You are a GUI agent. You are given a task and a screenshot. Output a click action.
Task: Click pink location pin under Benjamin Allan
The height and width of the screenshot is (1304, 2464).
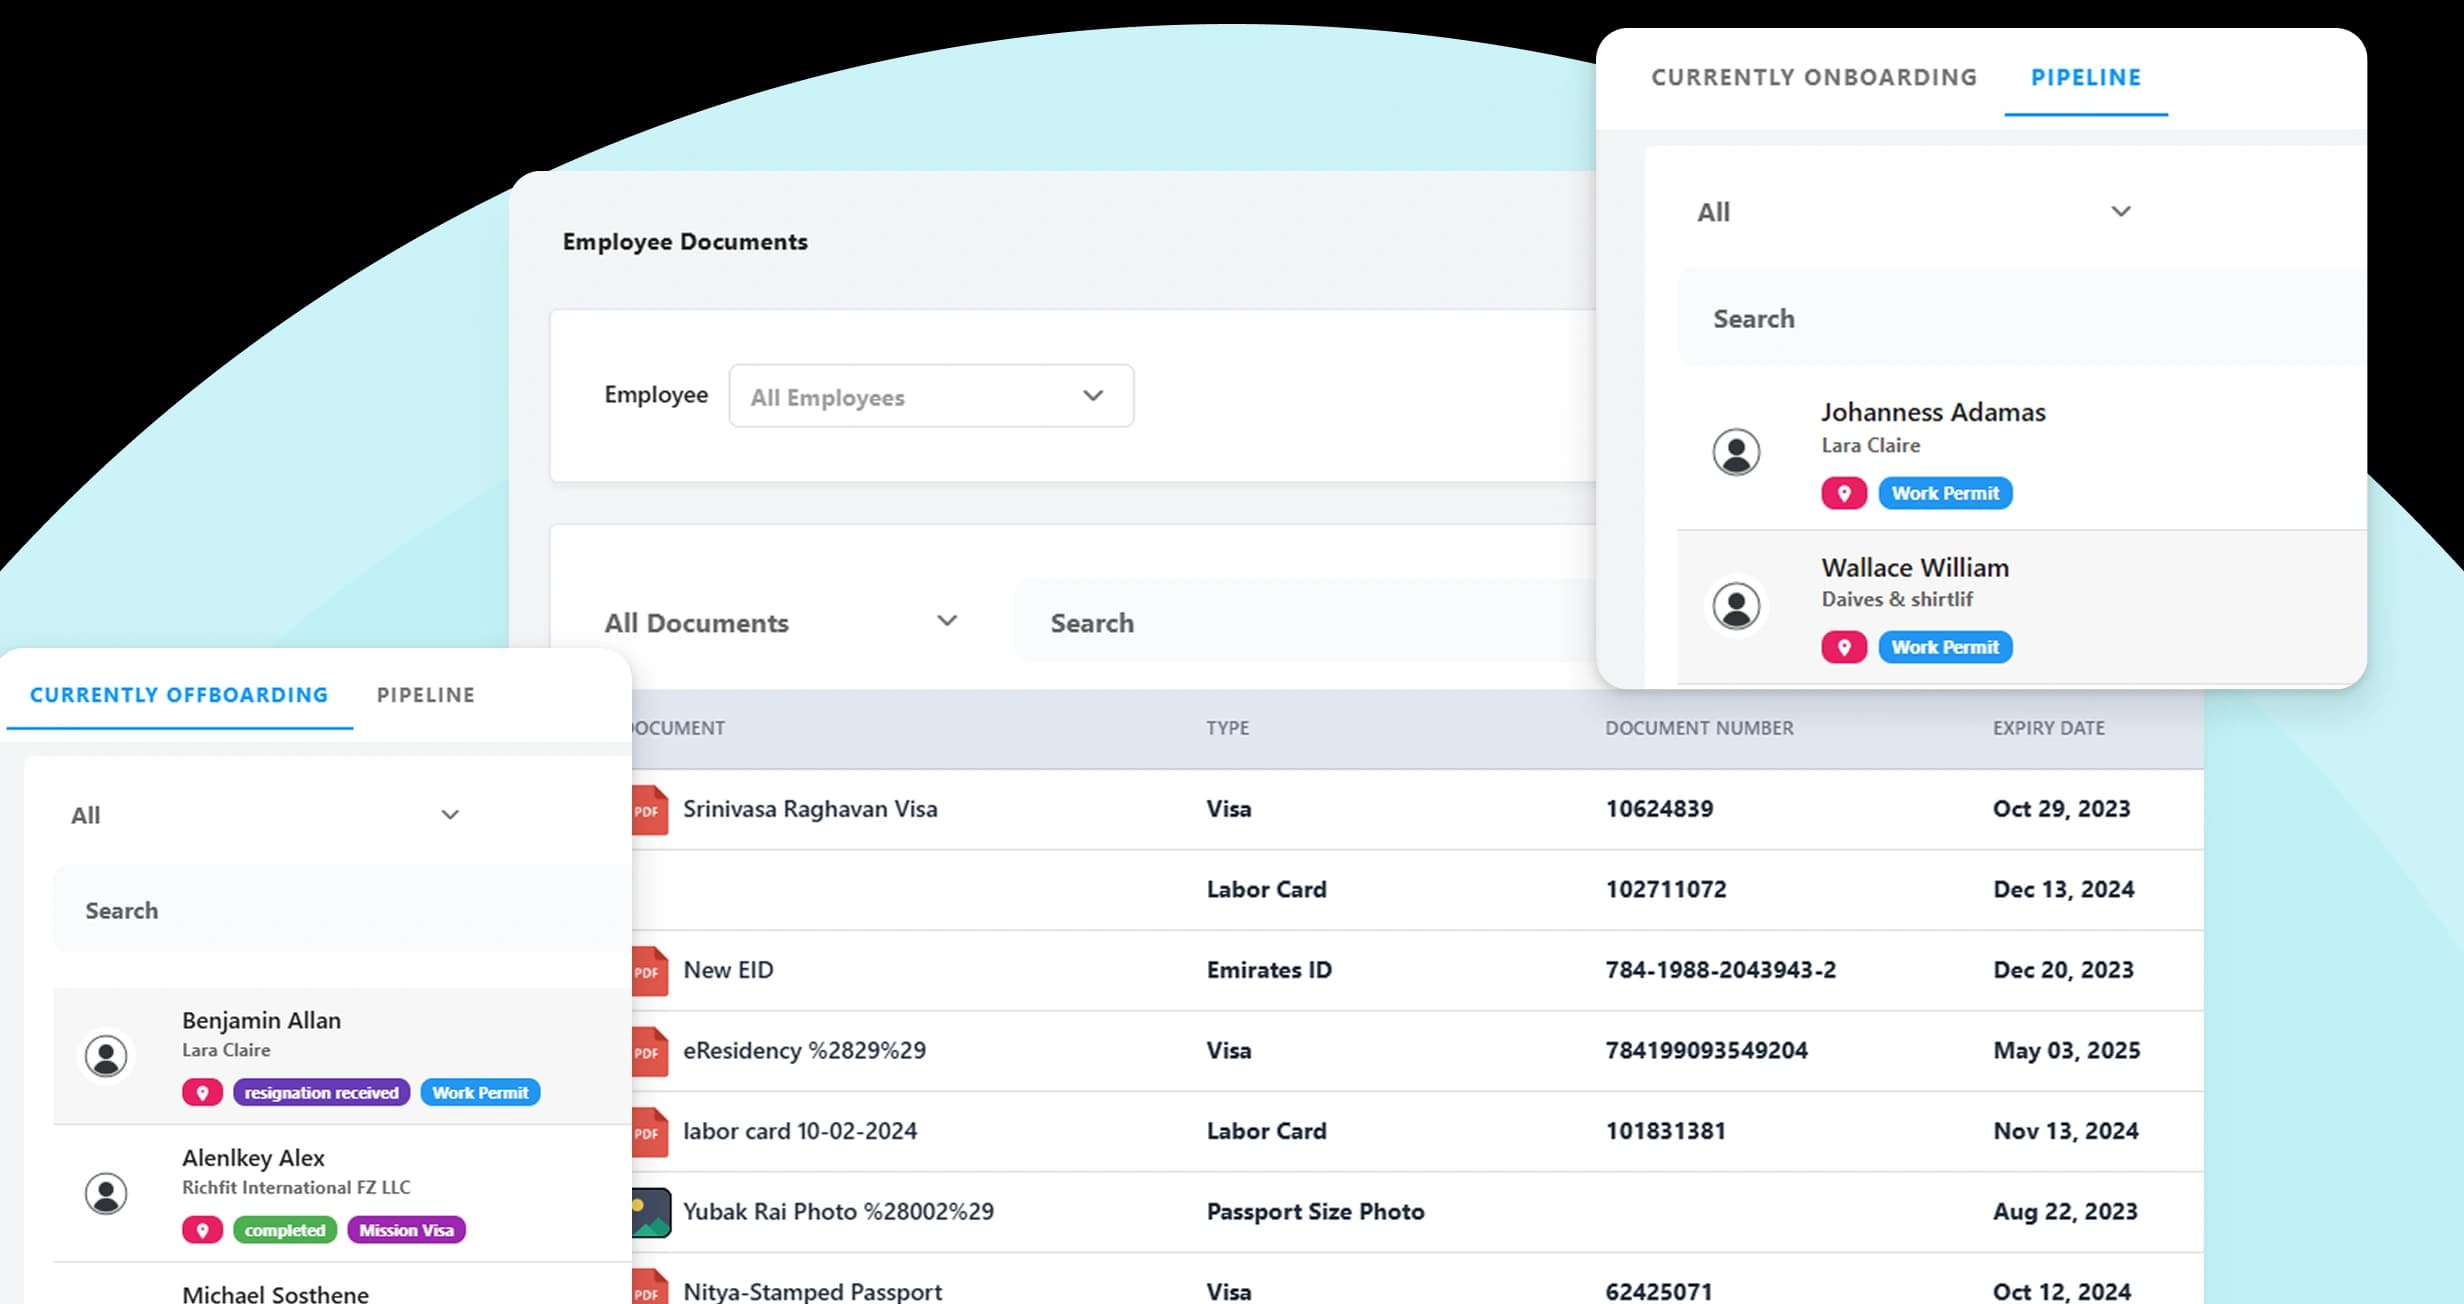coord(202,1092)
